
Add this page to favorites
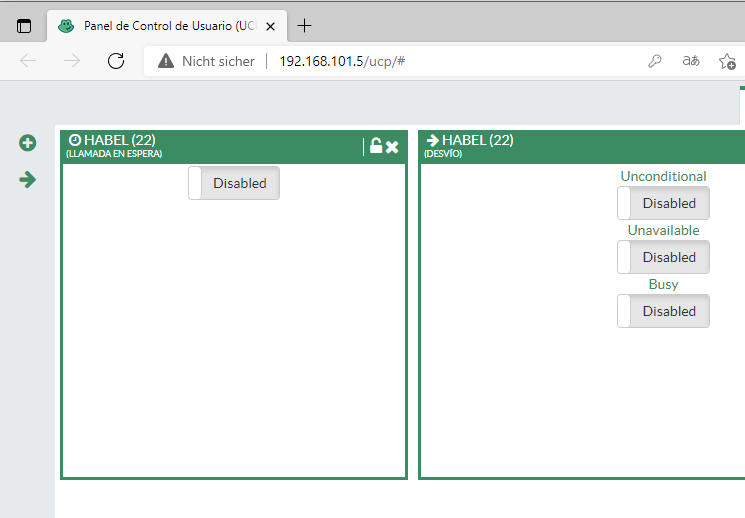point(727,61)
